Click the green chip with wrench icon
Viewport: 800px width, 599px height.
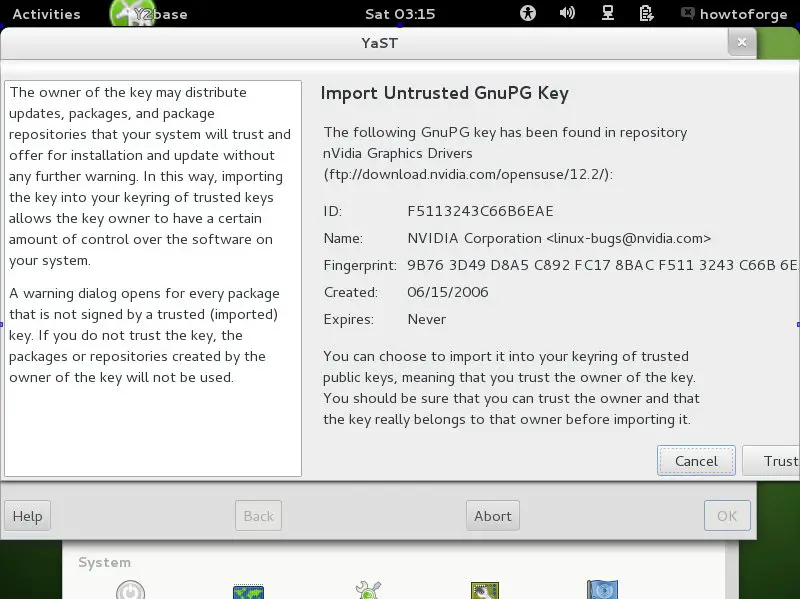coord(485,591)
